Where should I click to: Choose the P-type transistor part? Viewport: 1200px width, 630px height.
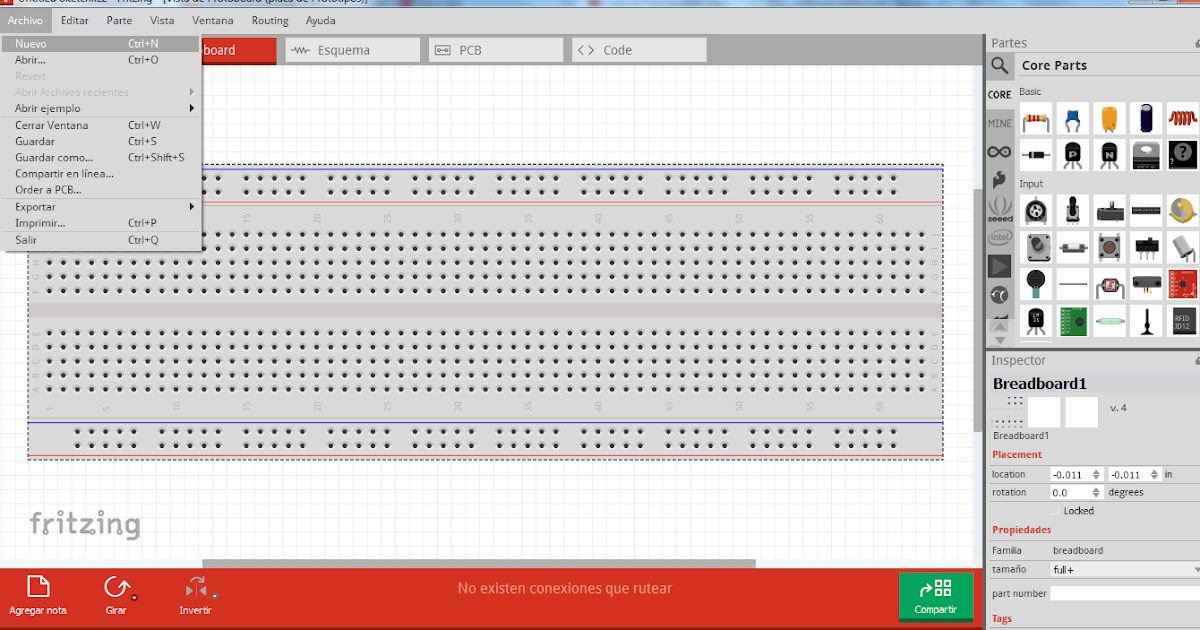[1073, 155]
